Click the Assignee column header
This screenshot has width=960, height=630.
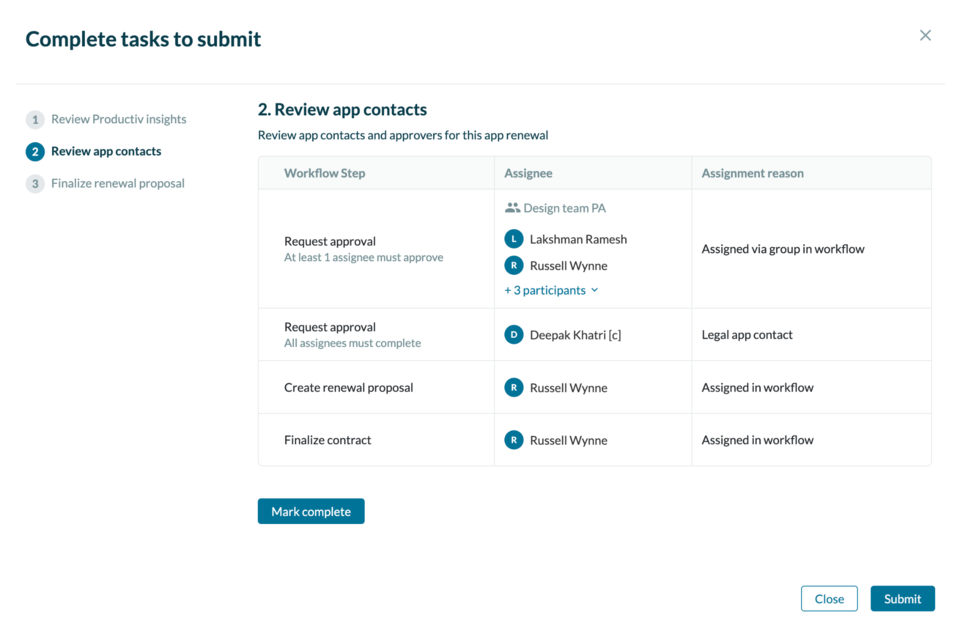[x=528, y=173]
